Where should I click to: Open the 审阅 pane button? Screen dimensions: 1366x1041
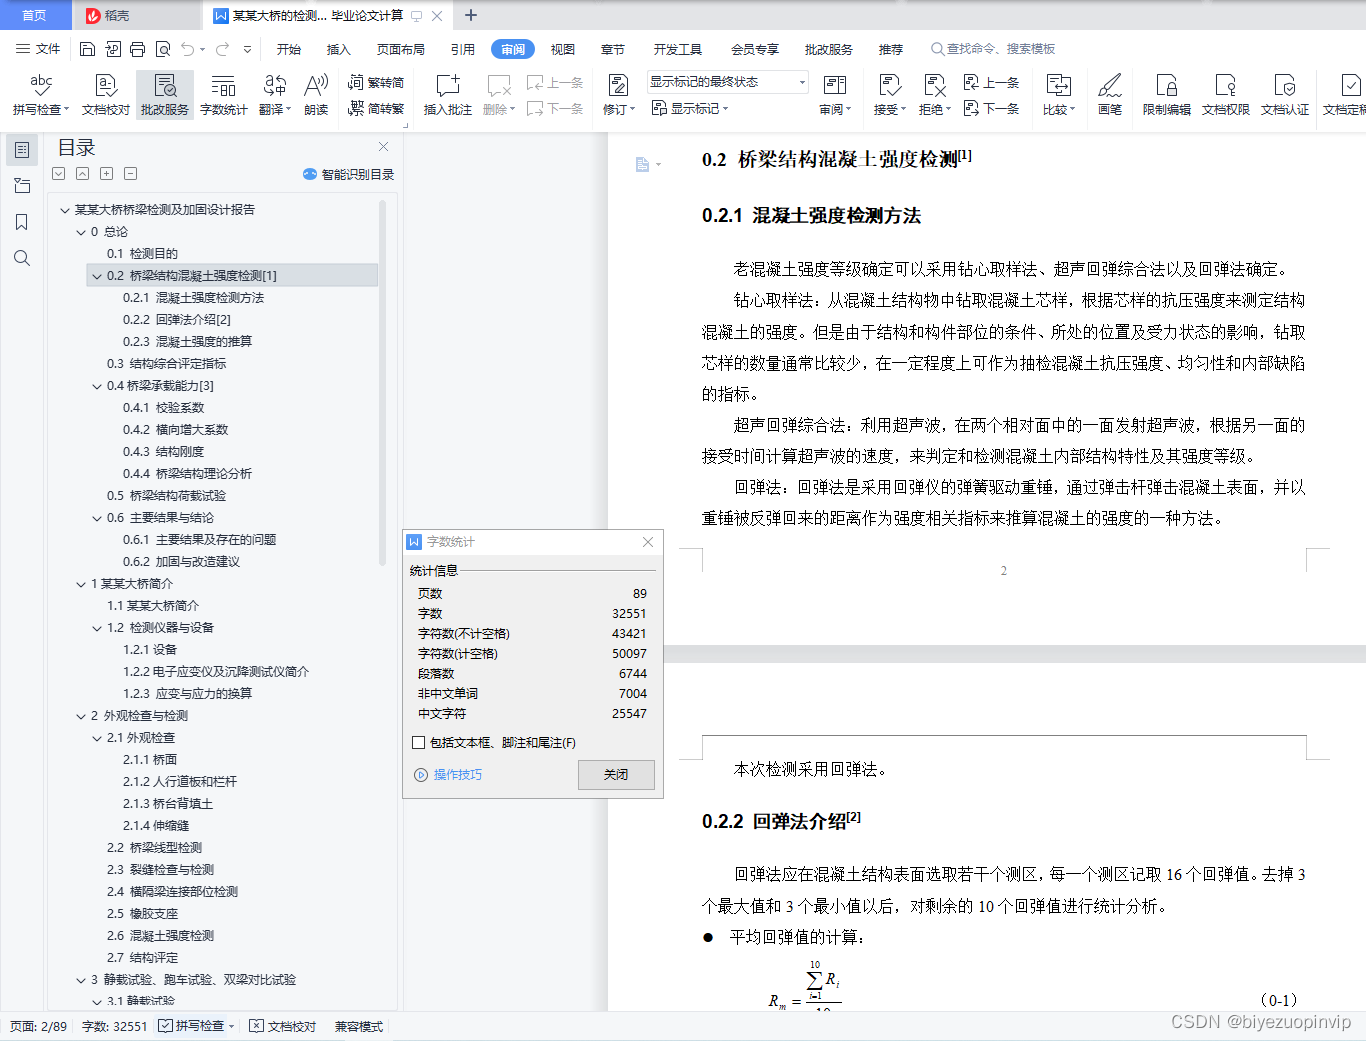[835, 95]
